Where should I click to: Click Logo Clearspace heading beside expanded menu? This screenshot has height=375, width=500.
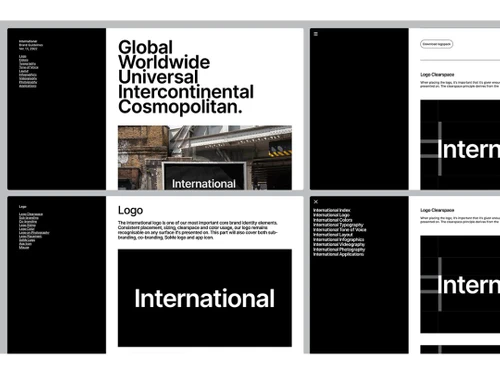437,210
